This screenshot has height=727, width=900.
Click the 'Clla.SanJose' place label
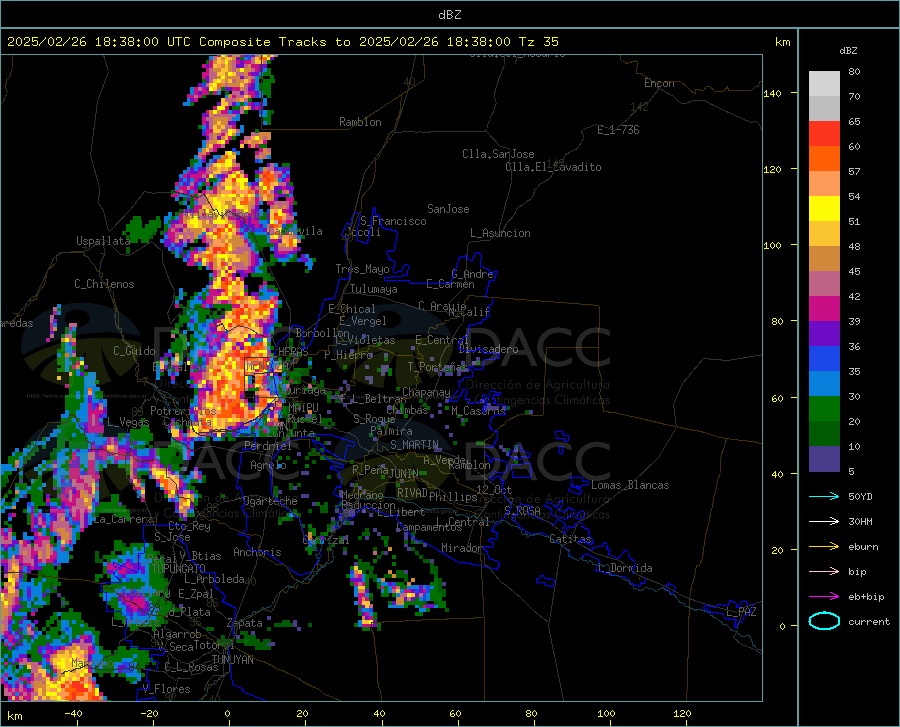point(498,154)
